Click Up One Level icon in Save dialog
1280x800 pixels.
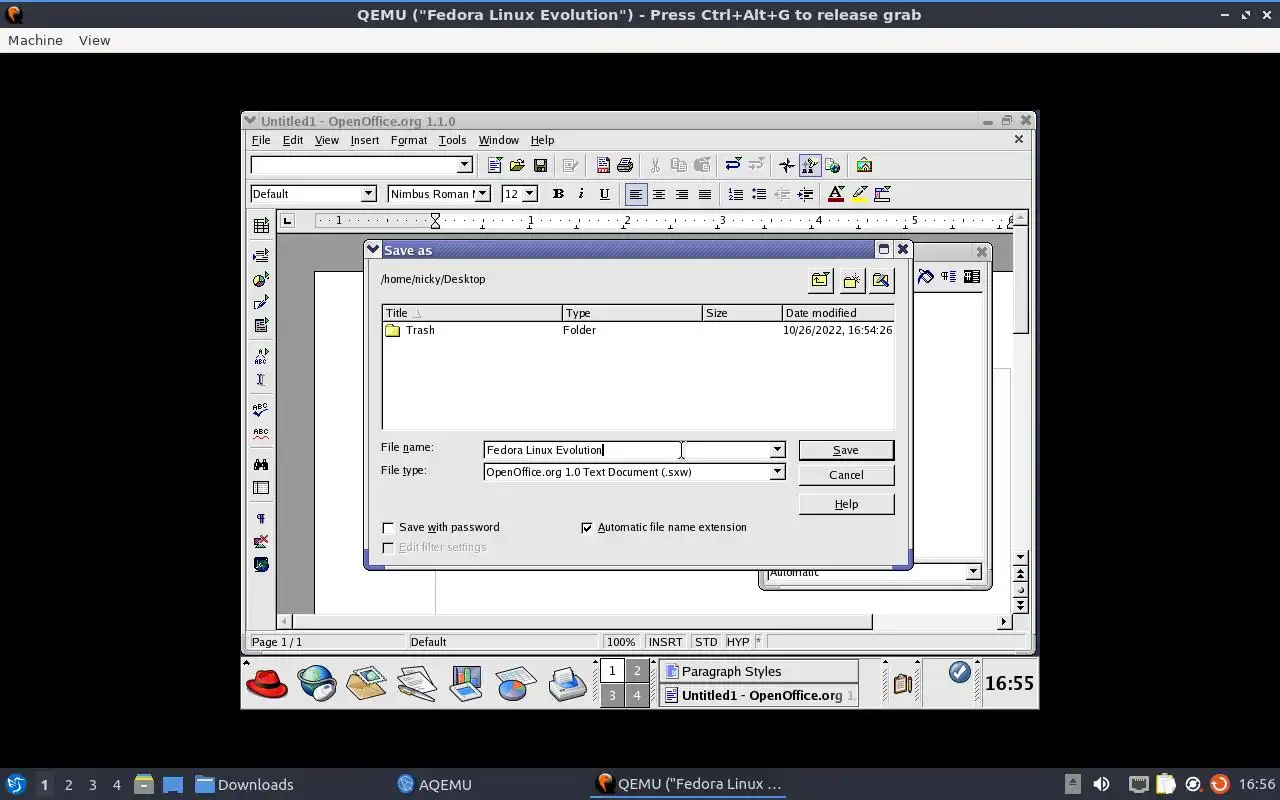(820, 280)
